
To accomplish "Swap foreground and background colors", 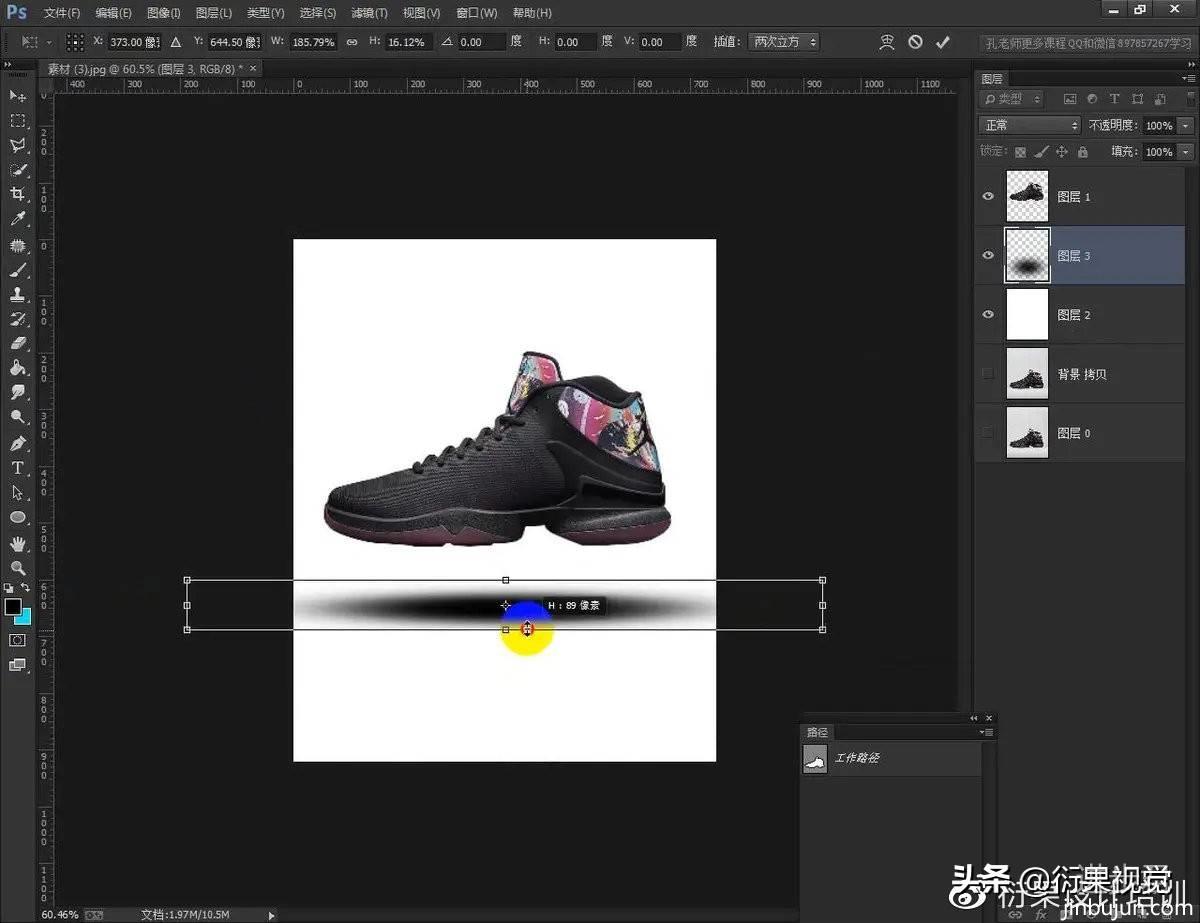I will click(26, 588).
